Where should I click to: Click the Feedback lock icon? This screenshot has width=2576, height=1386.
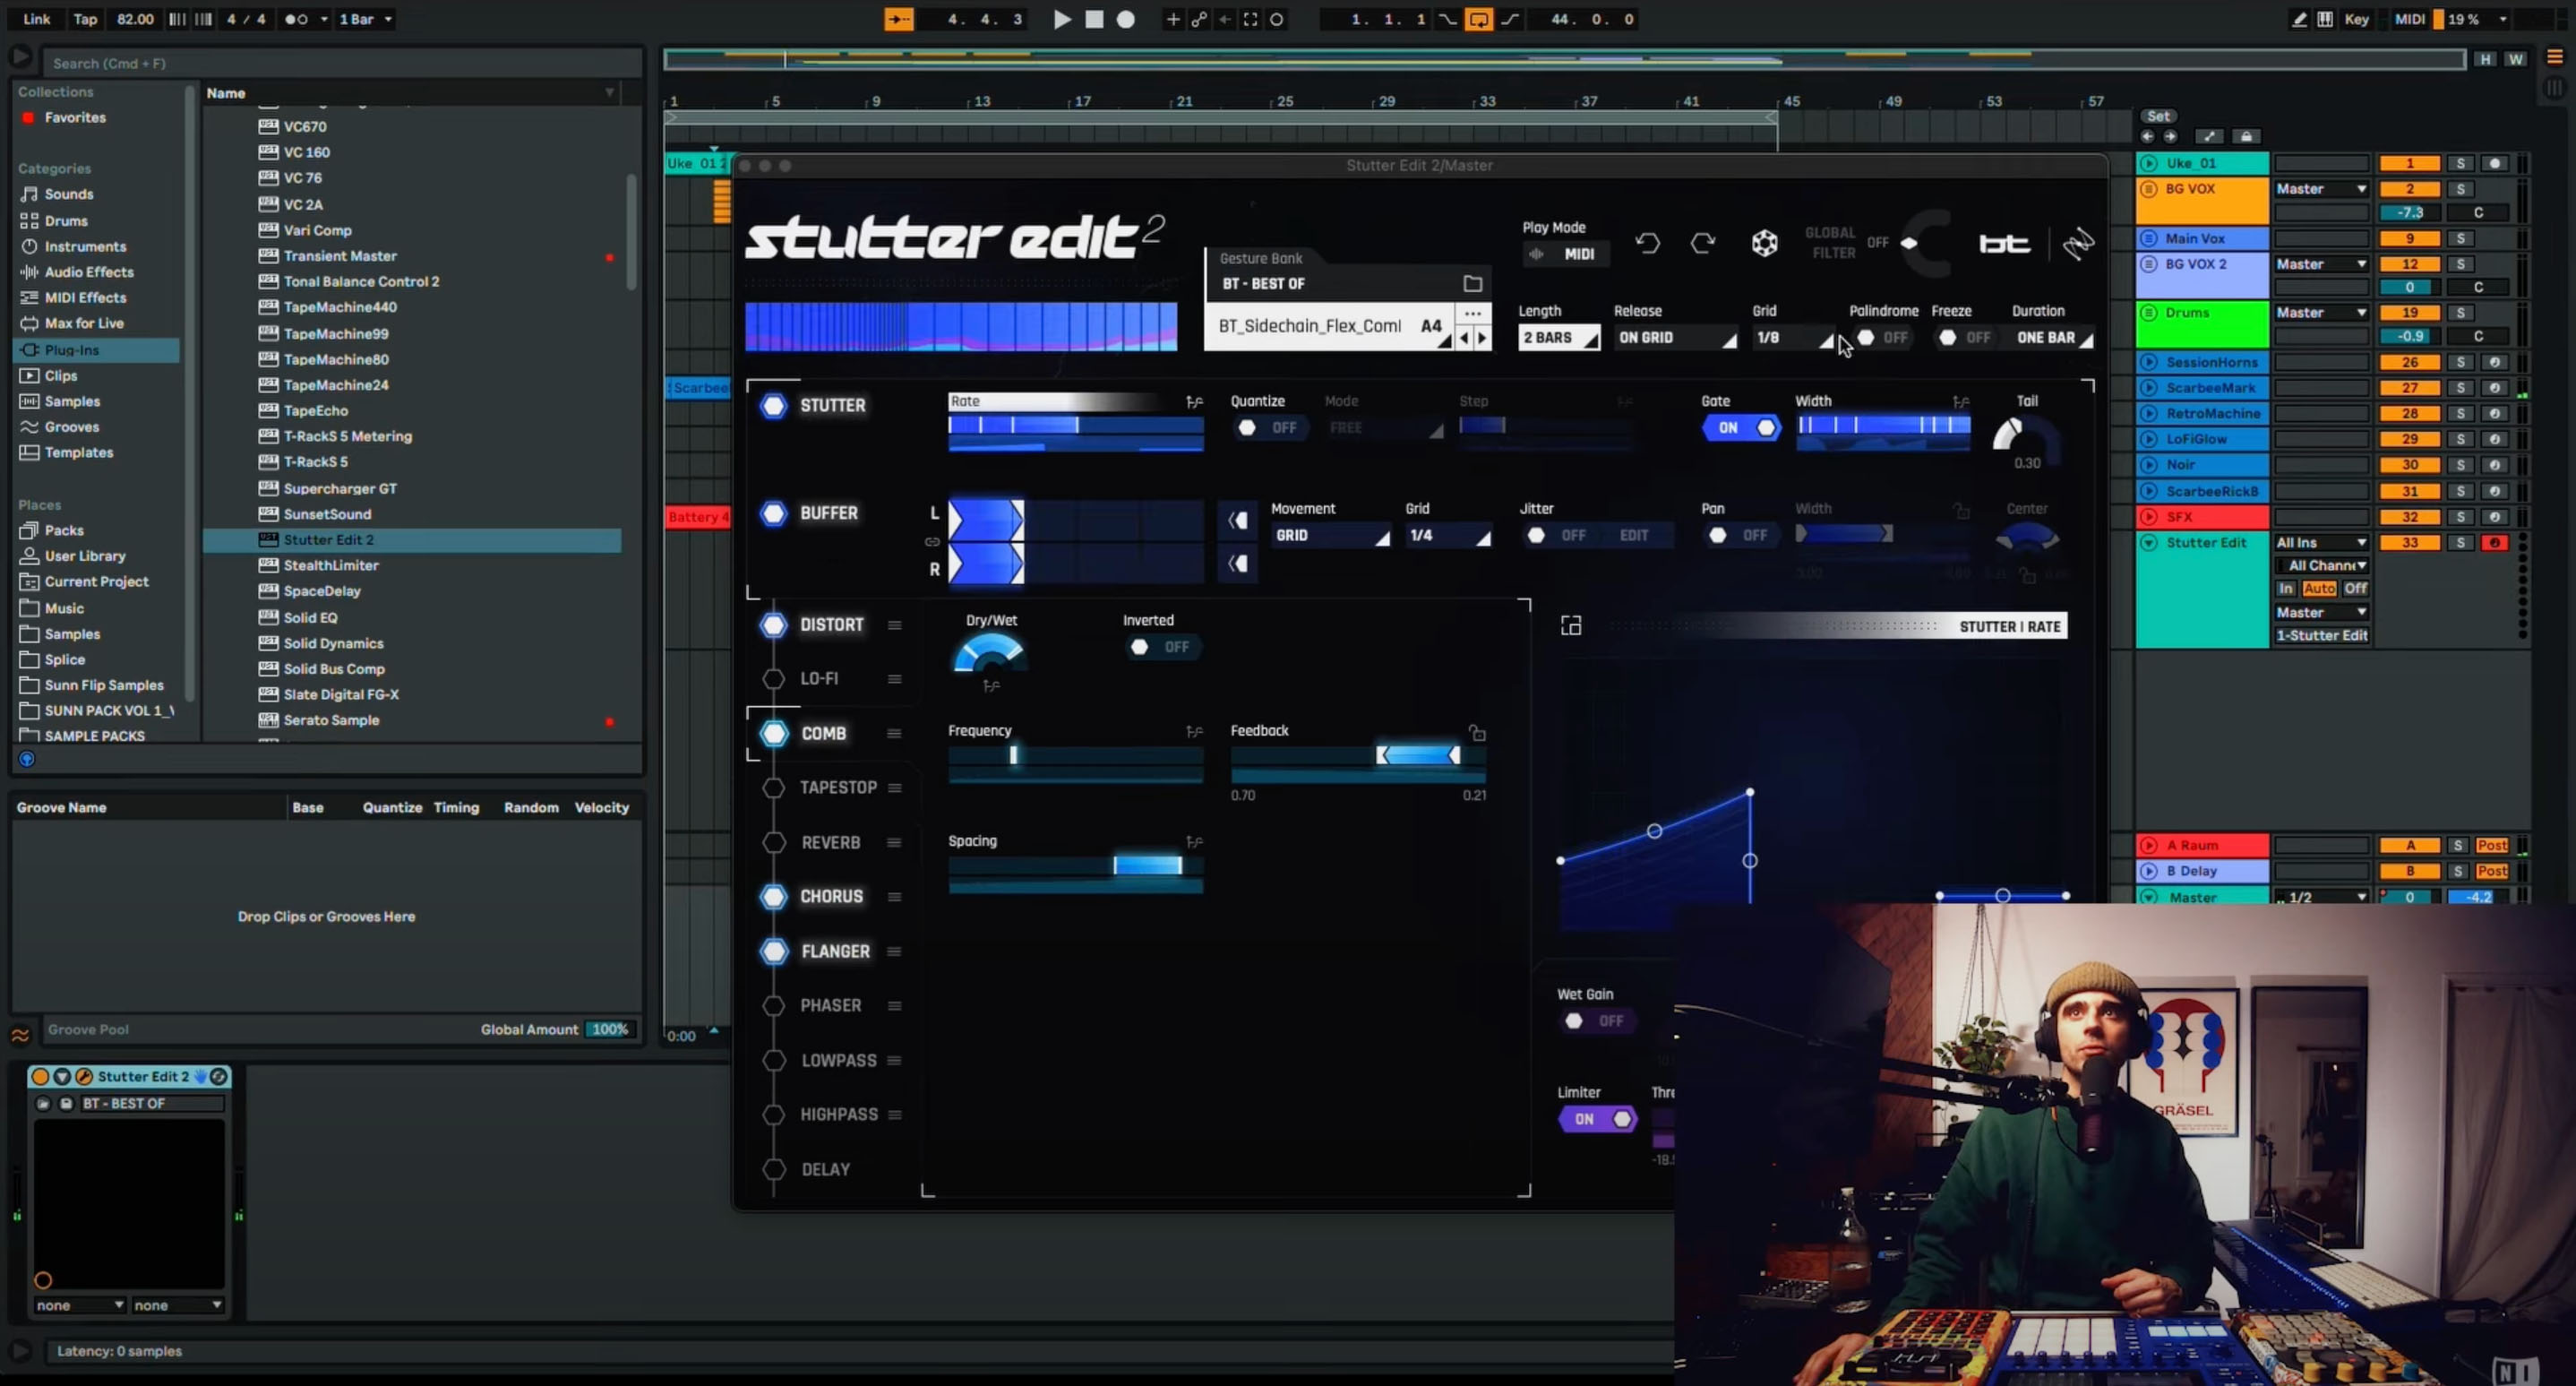[x=1477, y=733]
